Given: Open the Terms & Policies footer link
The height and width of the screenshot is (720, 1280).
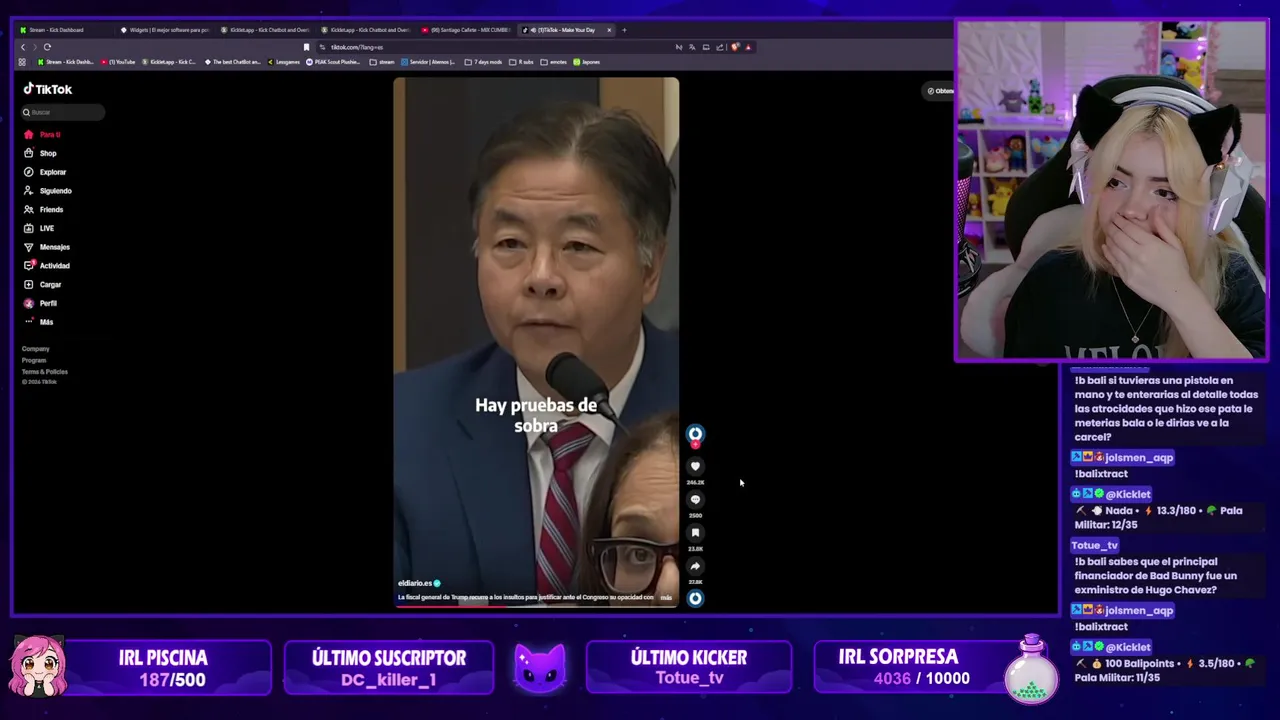Looking at the screenshot, I should point(45,371).
